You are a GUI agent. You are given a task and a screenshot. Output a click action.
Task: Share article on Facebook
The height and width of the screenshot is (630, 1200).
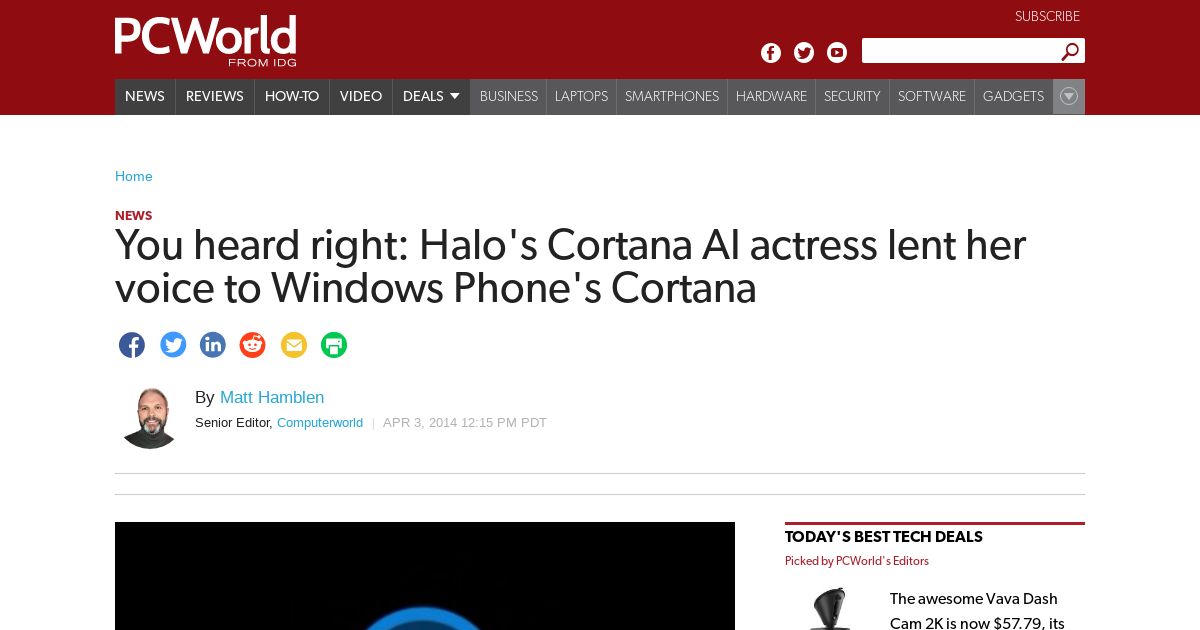pyautogui.click(x=132, y=345)
